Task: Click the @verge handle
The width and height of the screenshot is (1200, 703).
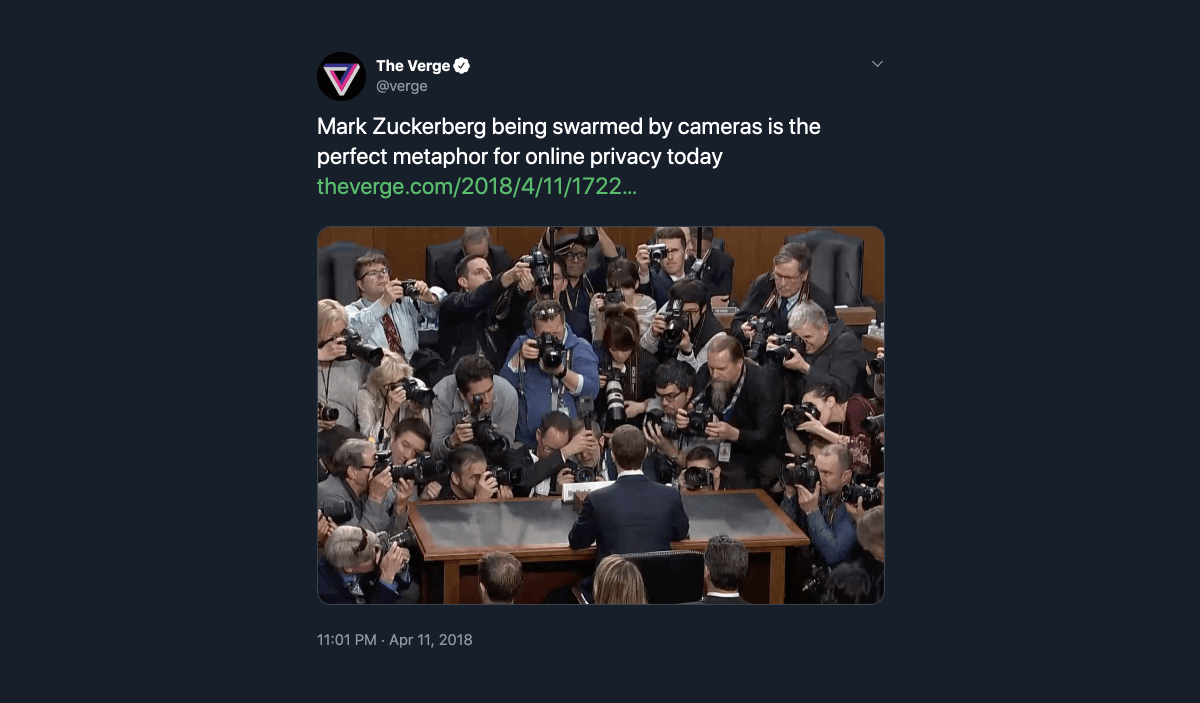Action: click(x=401, y=86)
